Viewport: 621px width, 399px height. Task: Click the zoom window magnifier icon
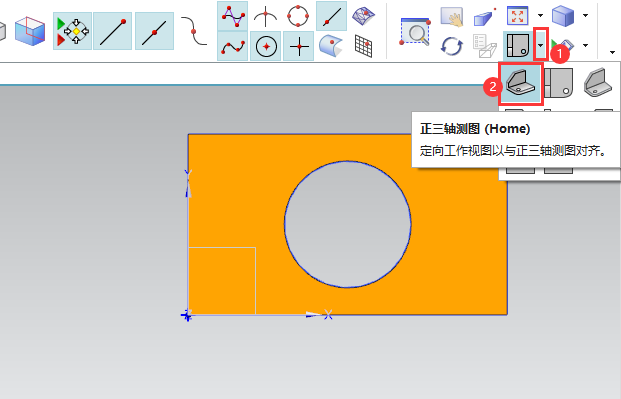pos(415,32)
